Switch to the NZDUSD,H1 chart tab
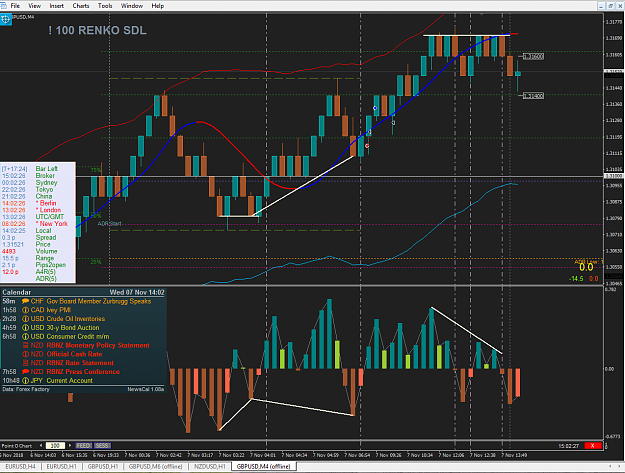This screenshot has width=625, height=473. coord(210,466)
